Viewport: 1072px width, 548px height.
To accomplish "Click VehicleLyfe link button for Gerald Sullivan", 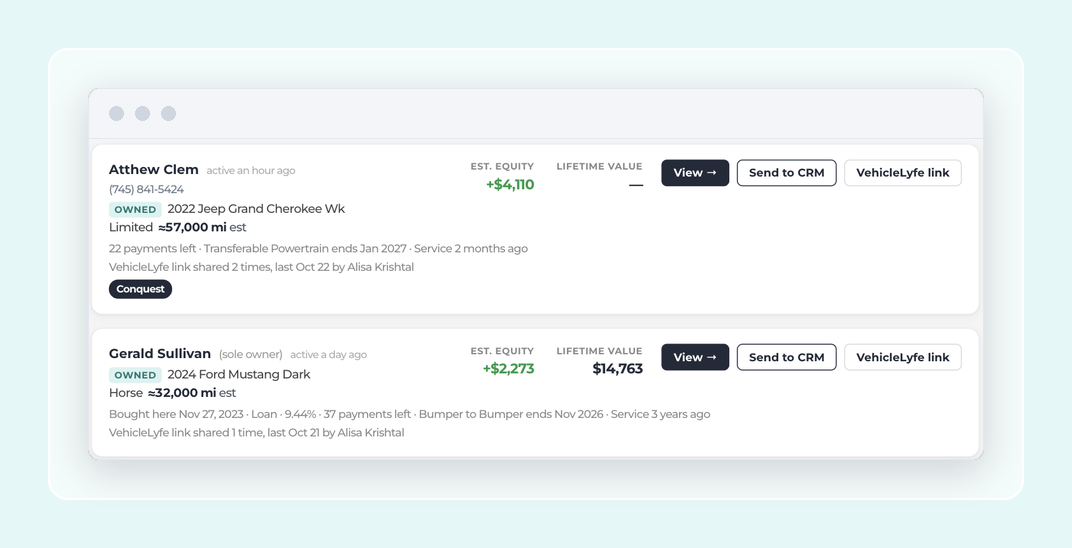I will (902, 357).
